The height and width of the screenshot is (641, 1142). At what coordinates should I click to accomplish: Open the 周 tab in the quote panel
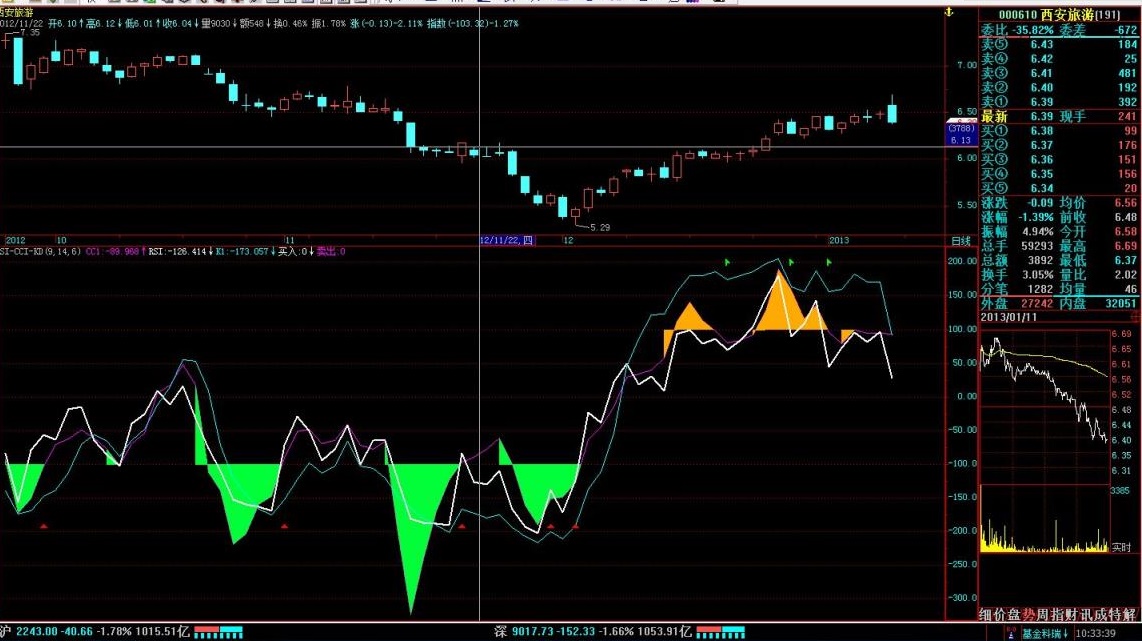click(1042, 615)
